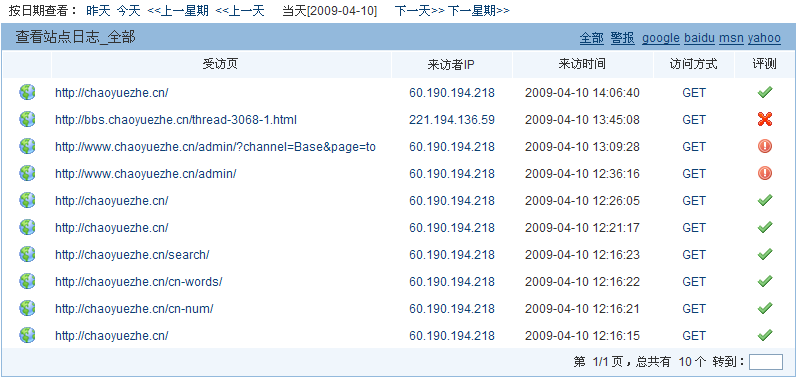This screenshot has height=379, width=798.
Task: Click visitor IP 221.194.136.59
Action: pyautogui.click(x=452, y=120)
